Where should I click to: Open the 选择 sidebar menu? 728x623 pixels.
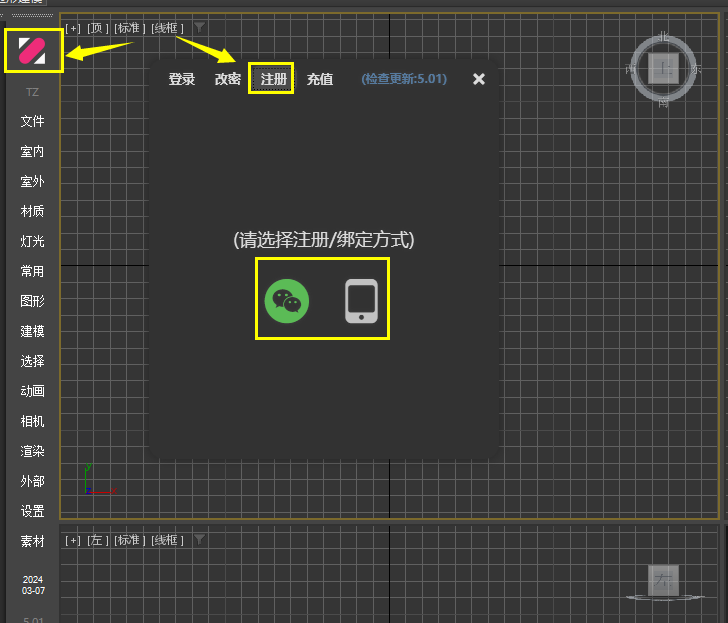click(x=32, y=361)
